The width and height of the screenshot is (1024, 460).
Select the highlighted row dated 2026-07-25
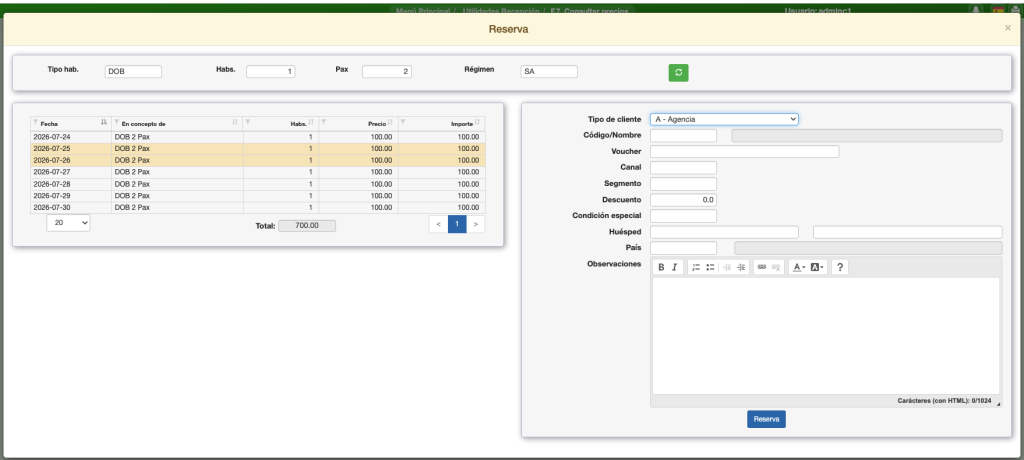(x=258, y=149)
